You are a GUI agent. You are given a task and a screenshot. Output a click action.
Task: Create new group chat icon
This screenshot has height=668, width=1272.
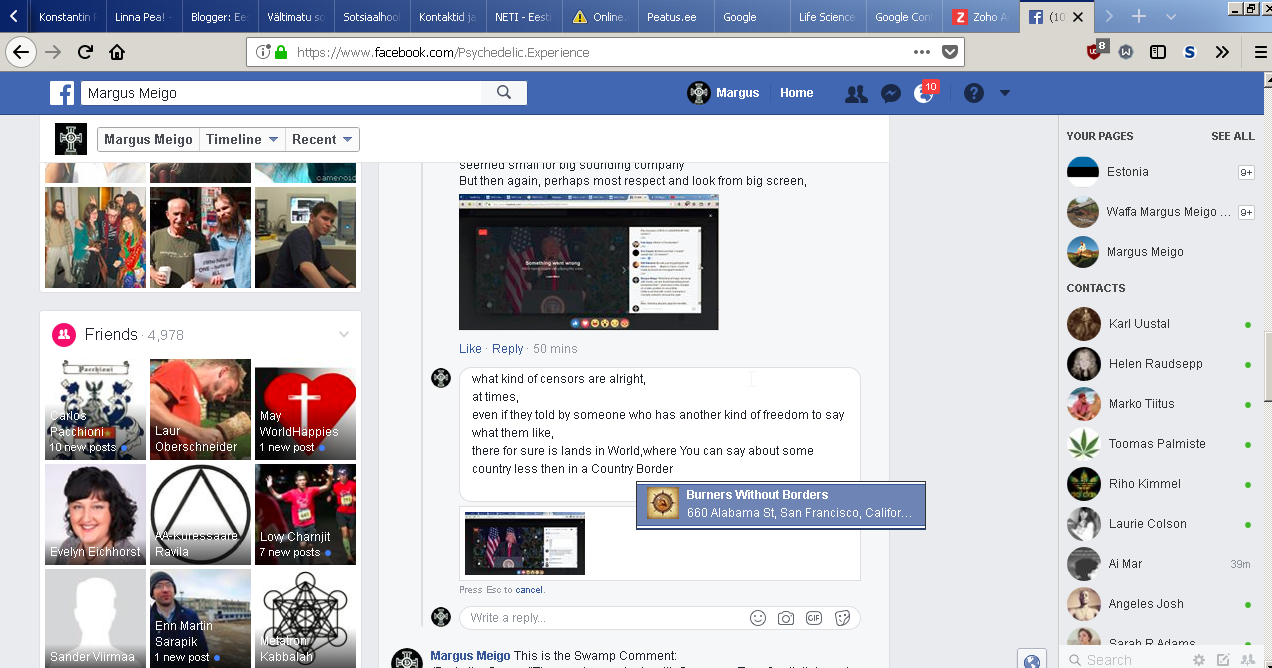click(1247, 660)
